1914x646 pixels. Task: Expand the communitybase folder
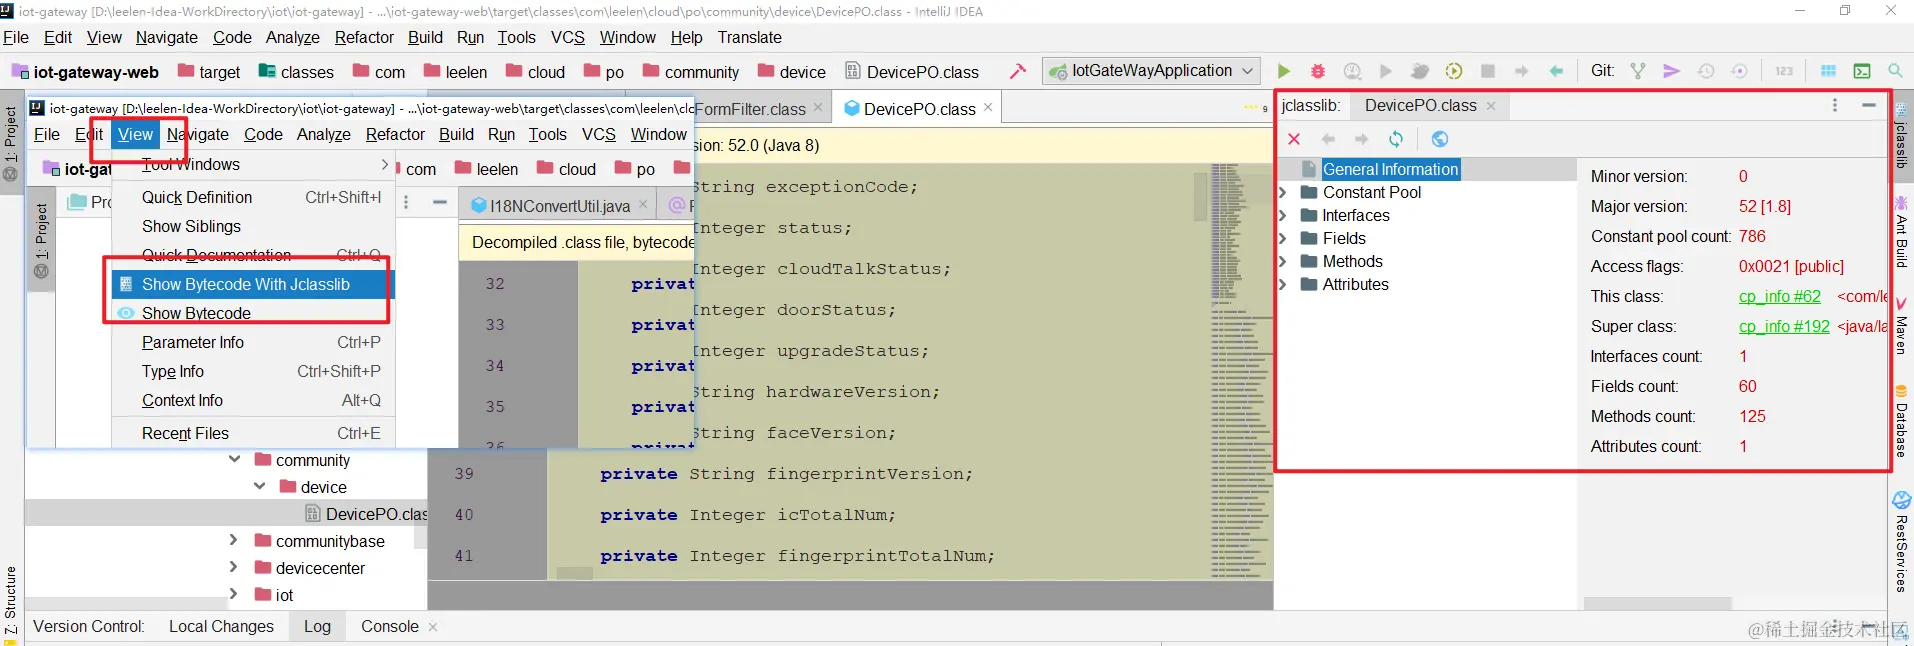[234, 541]
